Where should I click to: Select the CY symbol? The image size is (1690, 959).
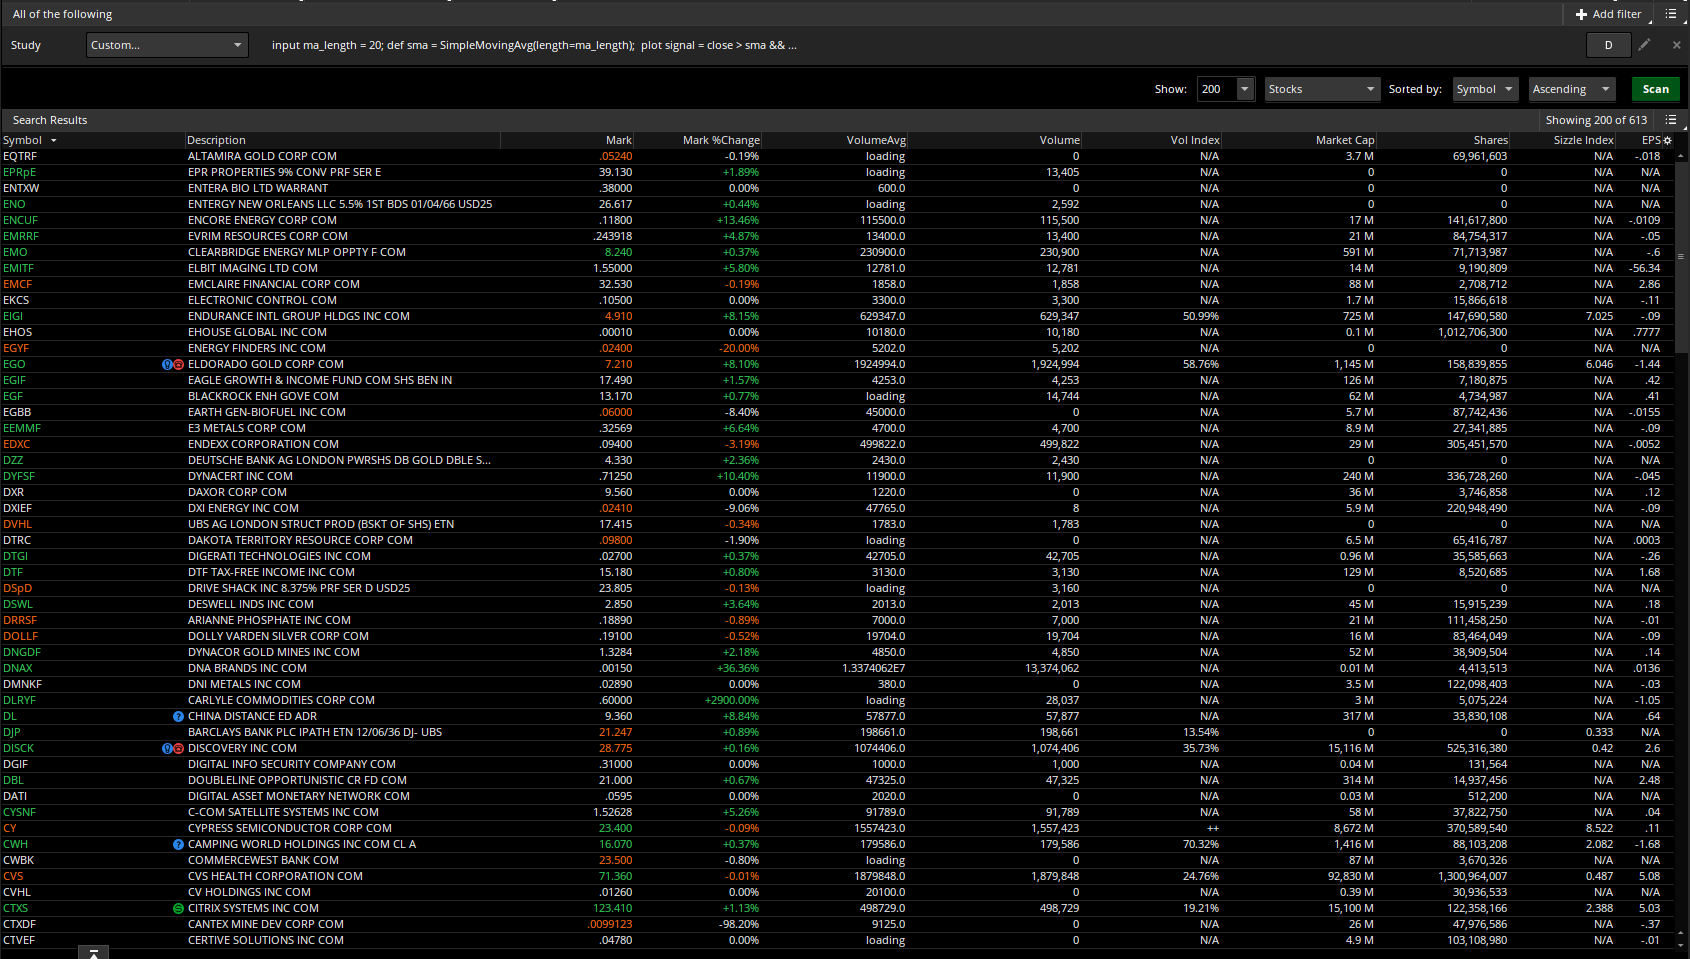pyautogui.click(x=10, y=829)
